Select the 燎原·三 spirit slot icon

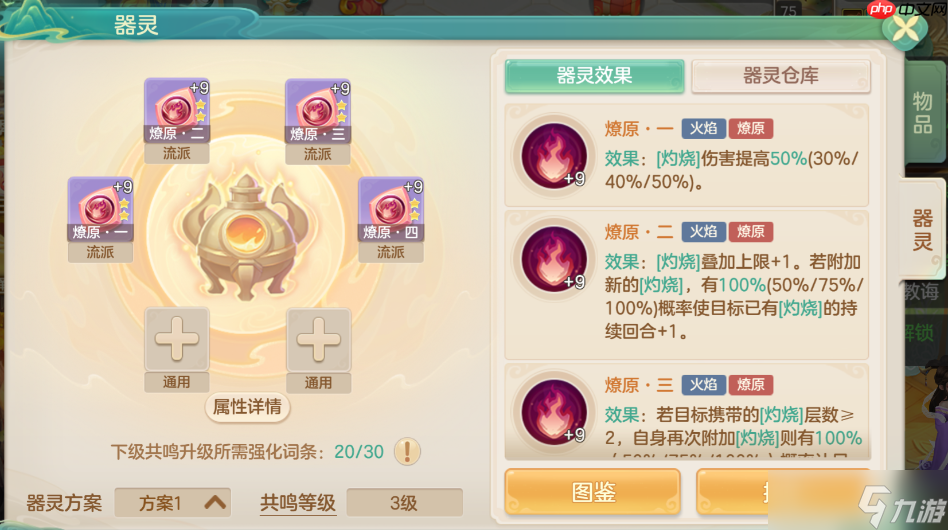tap(318, 111)
